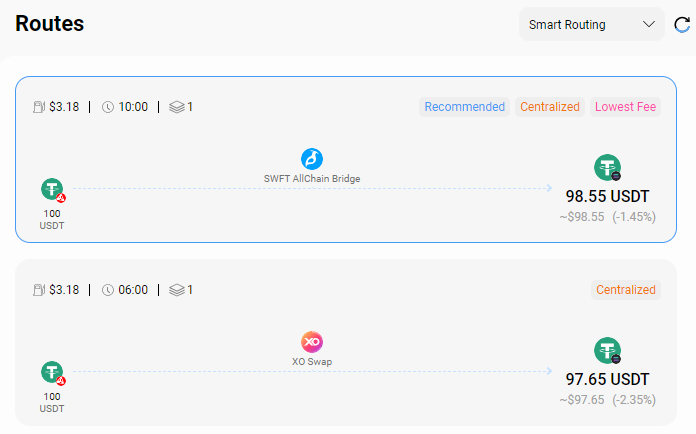Click the refresh routes icon

click(x=682, y=24)
